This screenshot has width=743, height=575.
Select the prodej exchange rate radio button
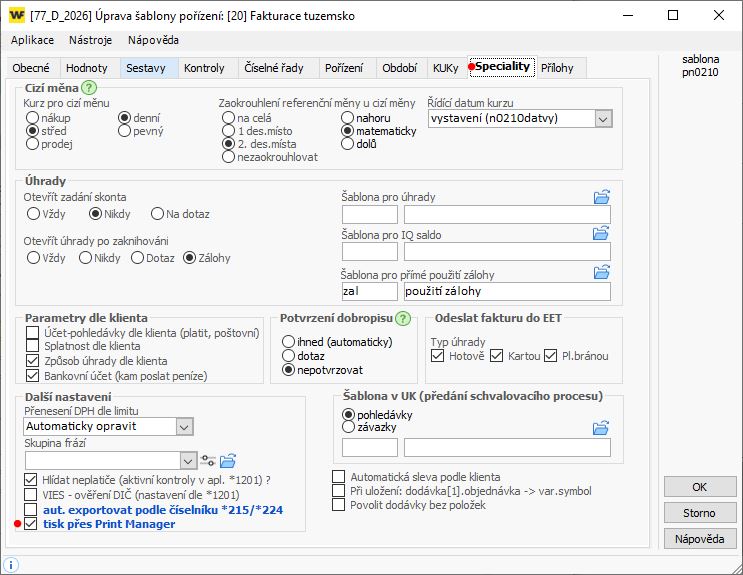coord(33,144)
